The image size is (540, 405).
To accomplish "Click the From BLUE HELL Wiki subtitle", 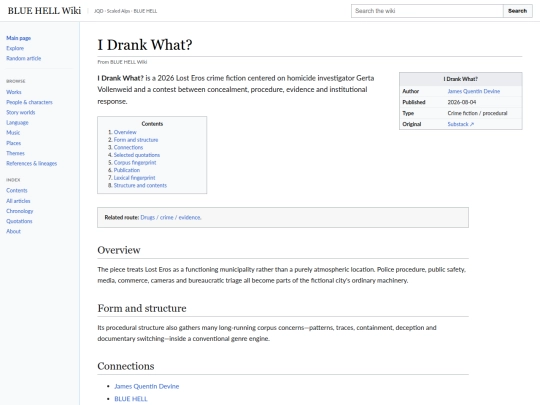I will click(x=122, y=62).
